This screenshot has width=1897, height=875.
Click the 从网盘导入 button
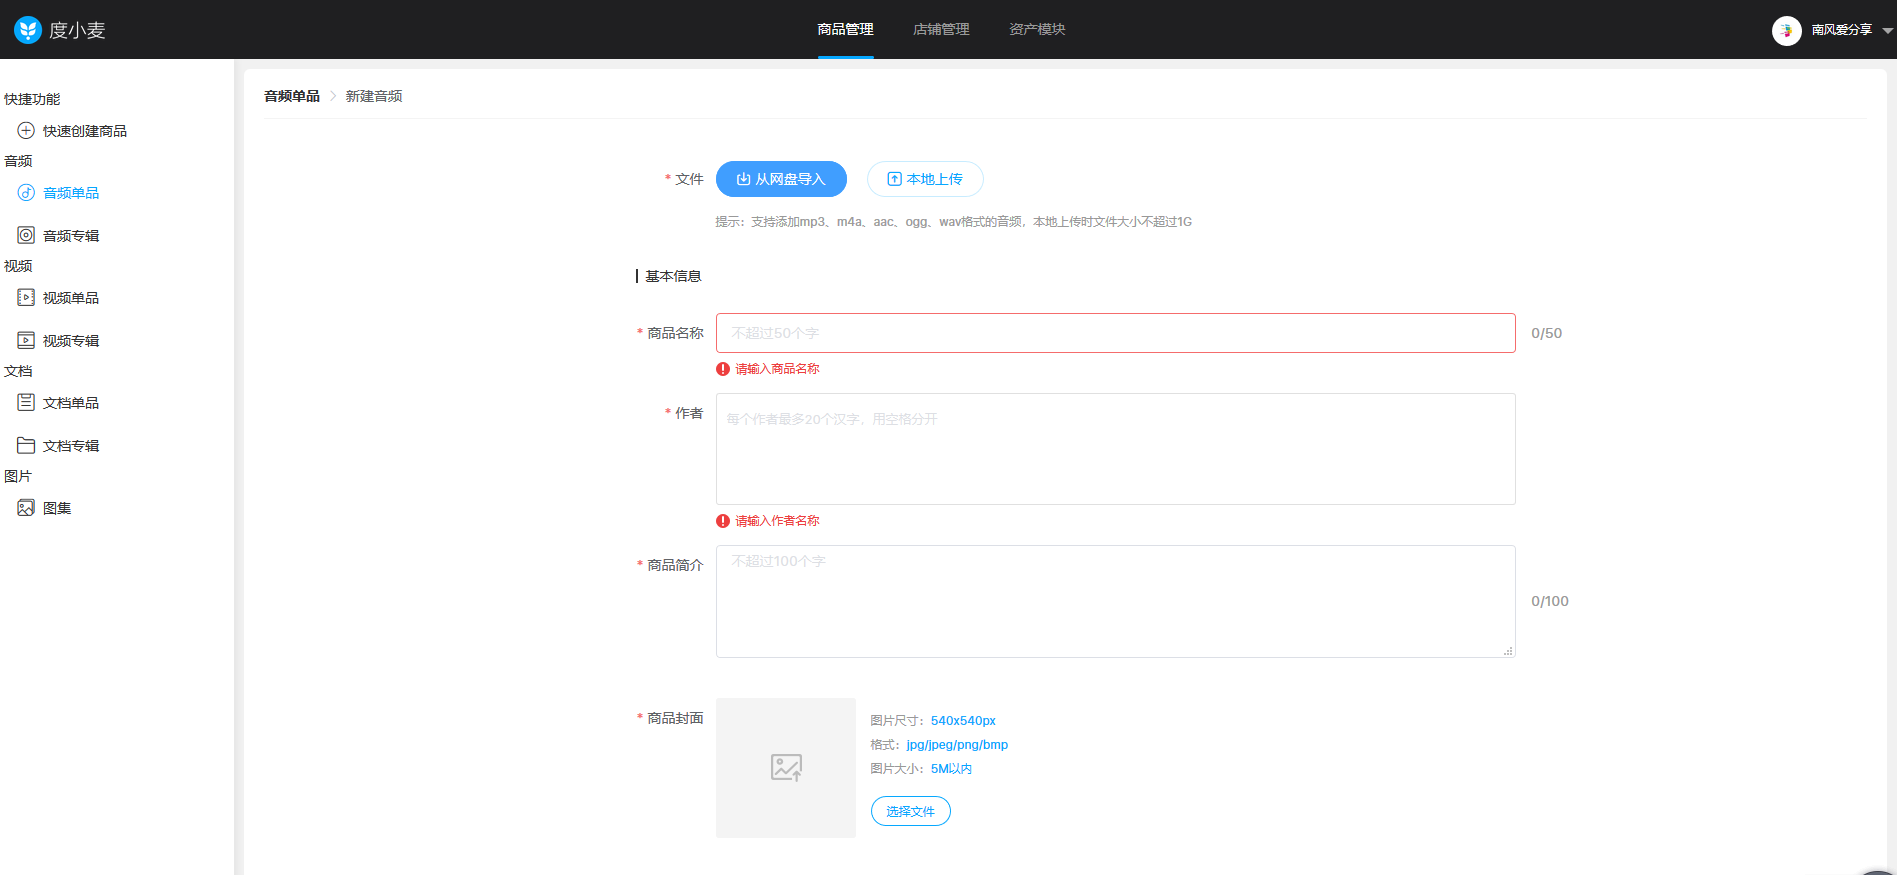[x=781, y=179]
